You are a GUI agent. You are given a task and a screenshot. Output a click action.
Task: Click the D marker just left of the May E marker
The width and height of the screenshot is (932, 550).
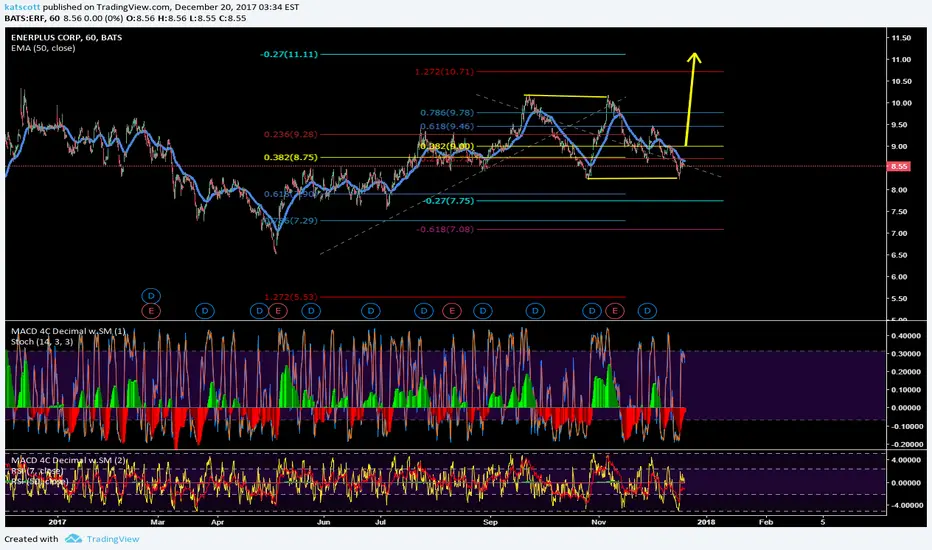point(259,310)
